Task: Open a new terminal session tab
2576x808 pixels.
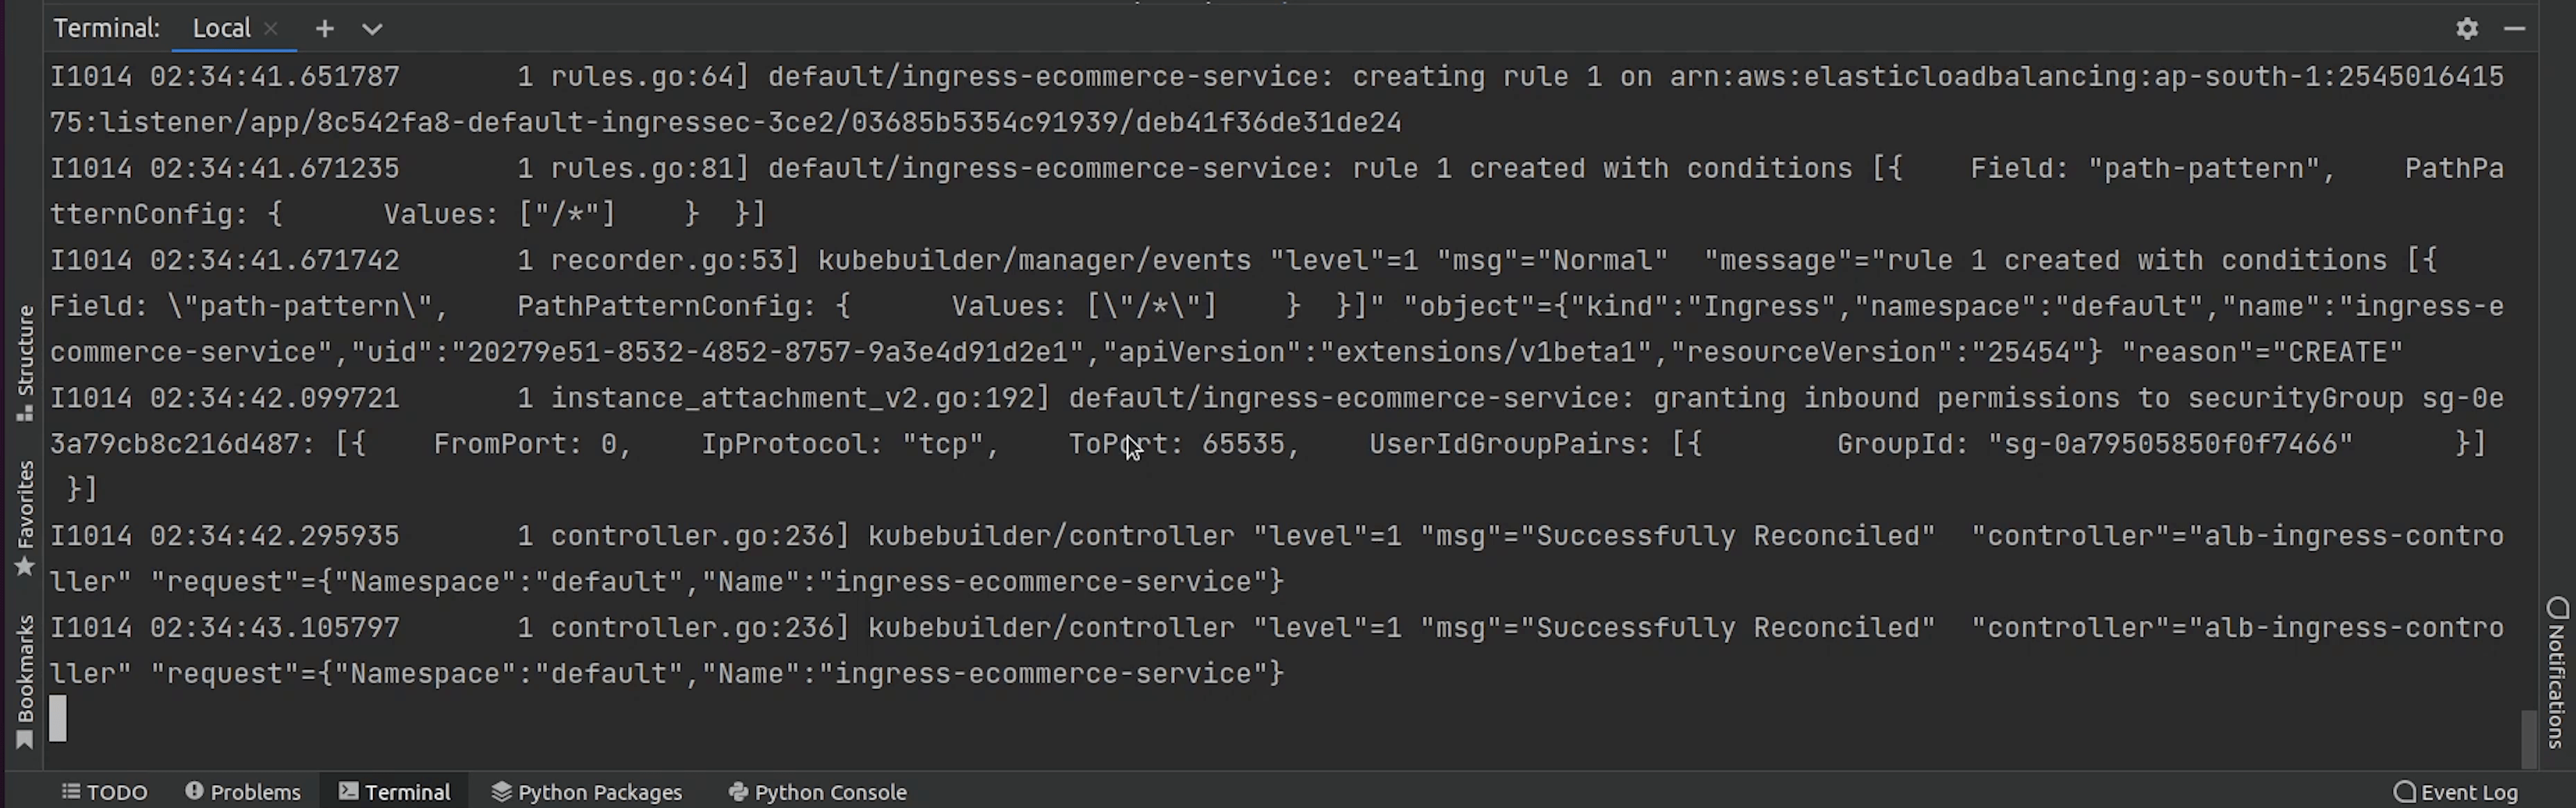Action: click(x=324, y=29)
